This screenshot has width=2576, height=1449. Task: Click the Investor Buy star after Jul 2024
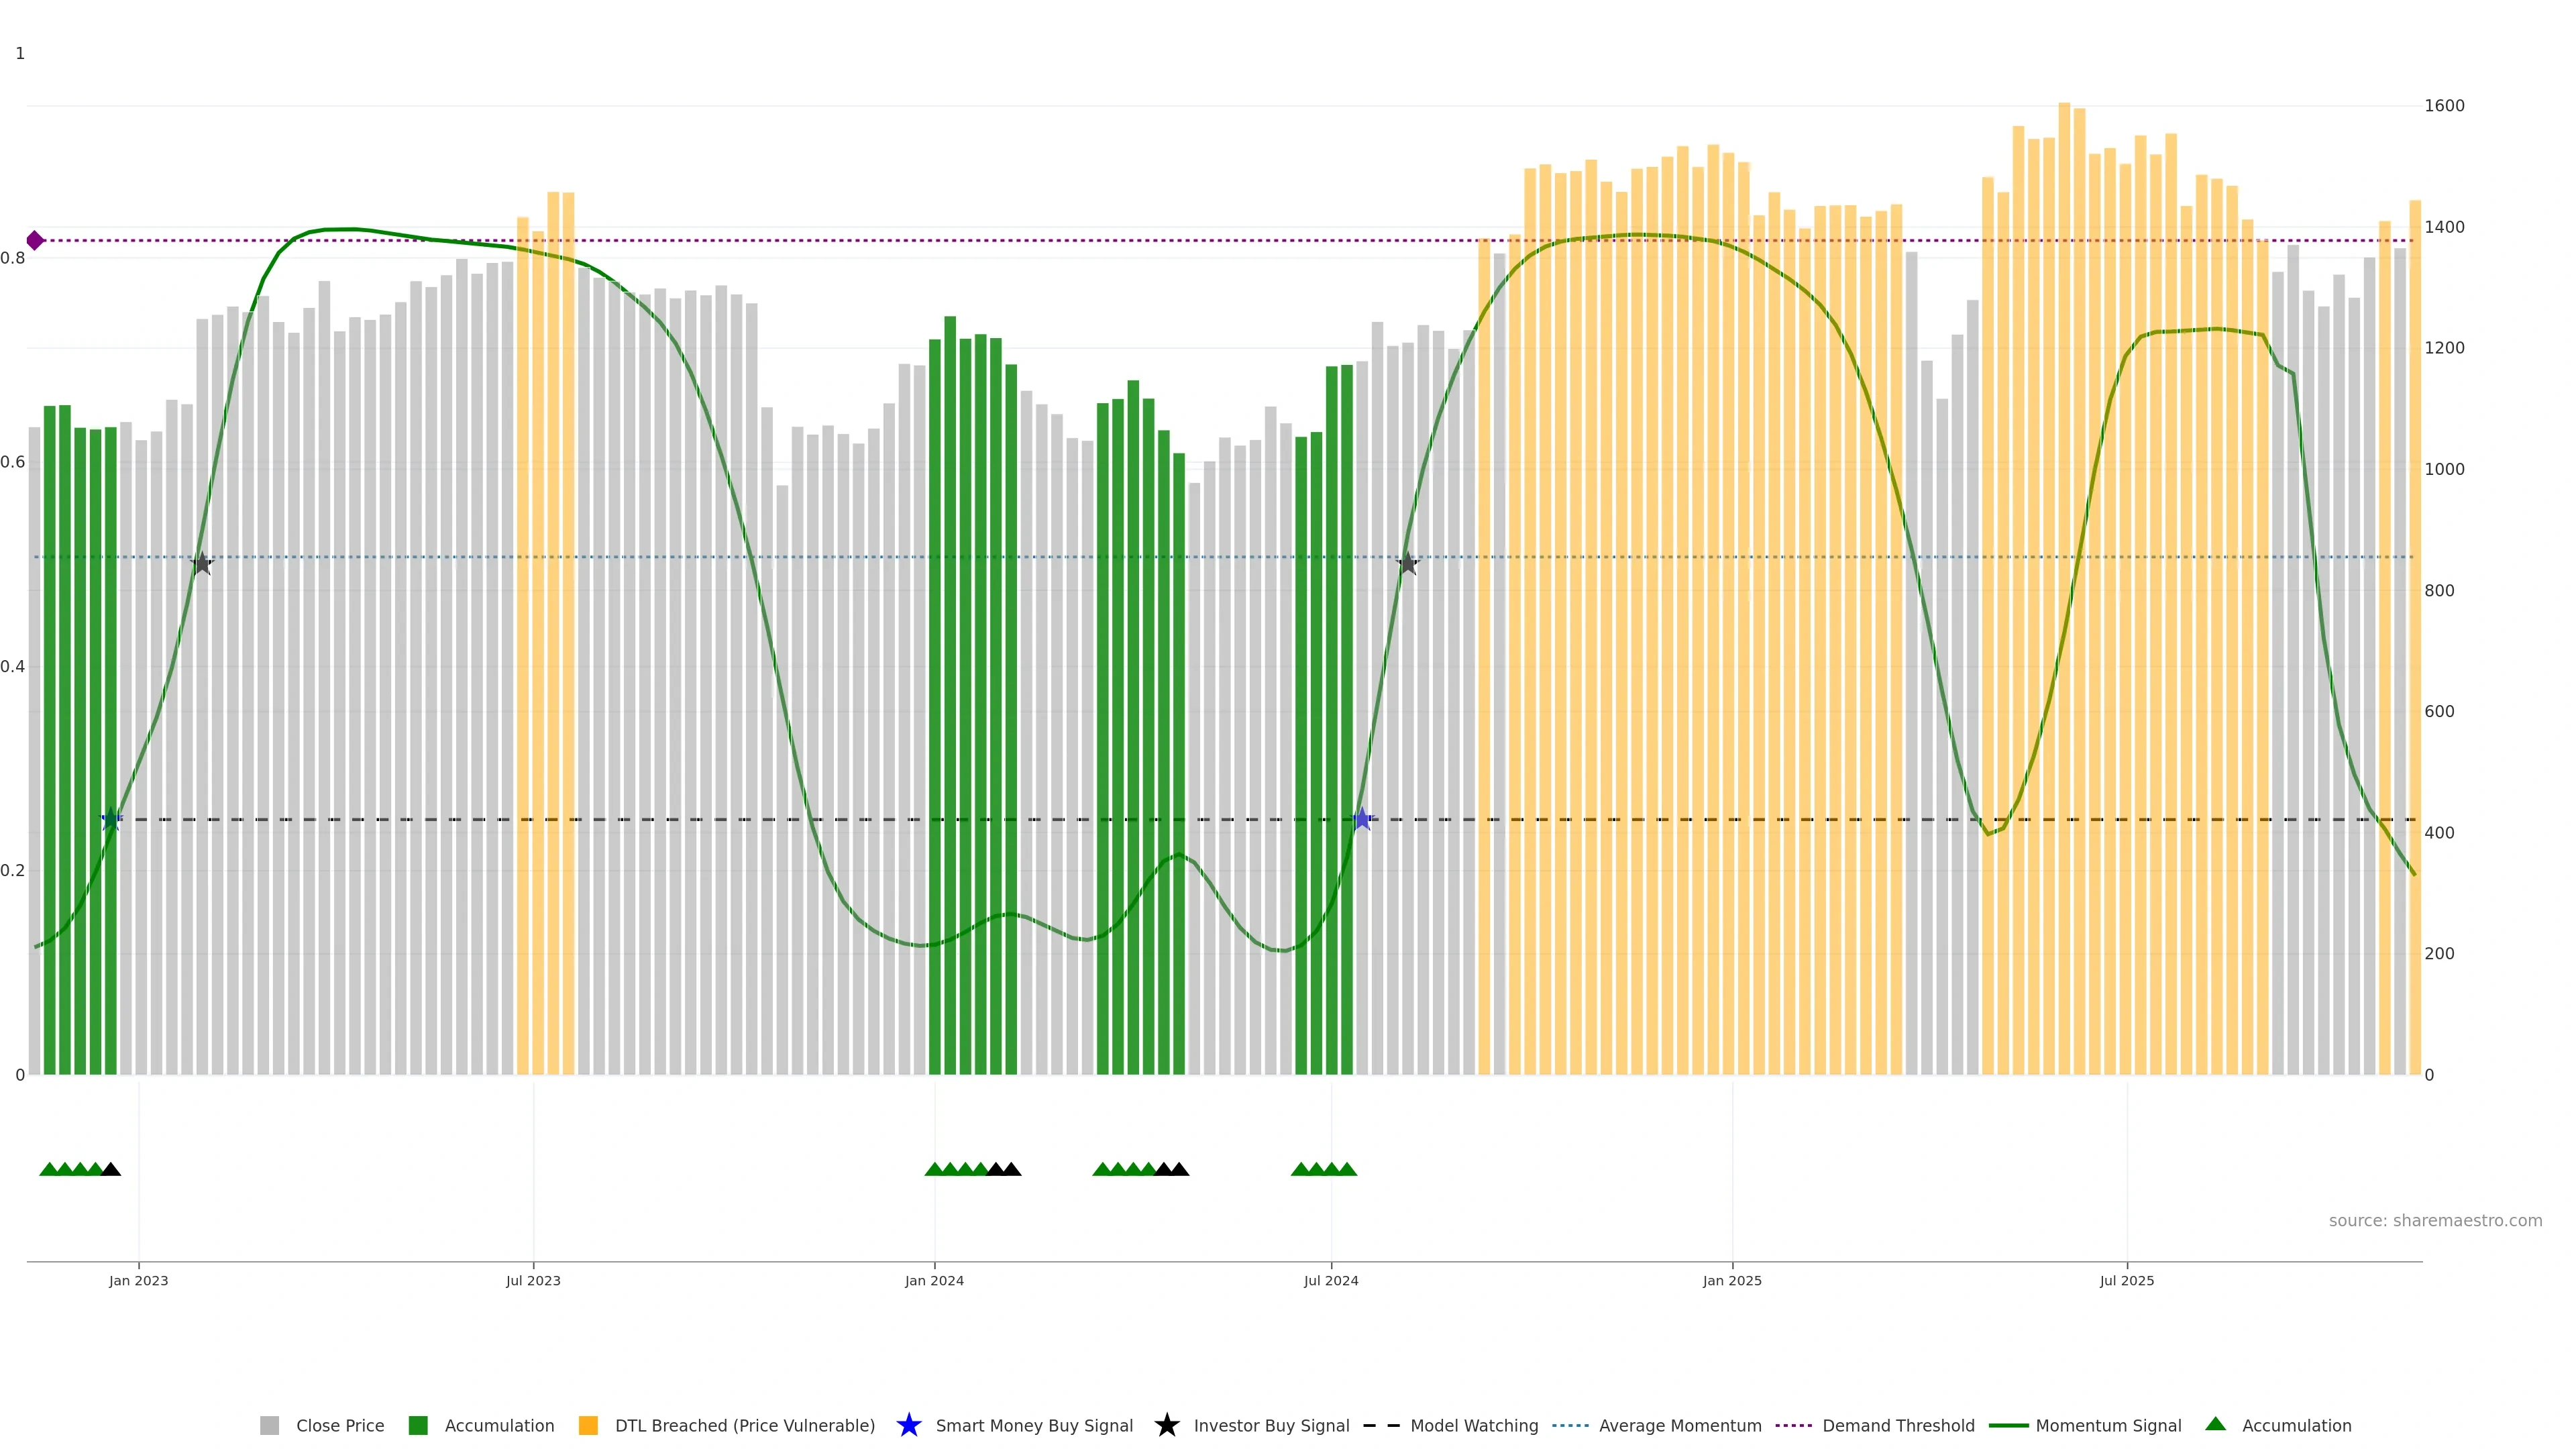point(1407,563)
